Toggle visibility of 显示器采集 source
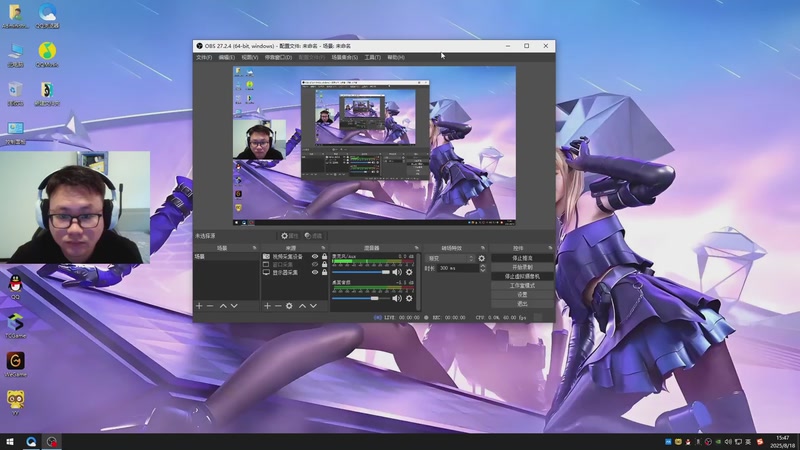This screenshot has height=450, width=800. point(315,272)
